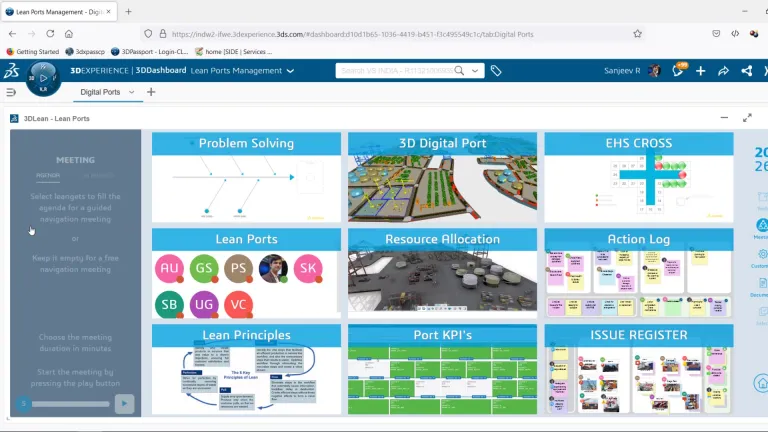The width and height of the screenshot is (768, 432).
Task: Open a new browser tab
Action: 128,11
